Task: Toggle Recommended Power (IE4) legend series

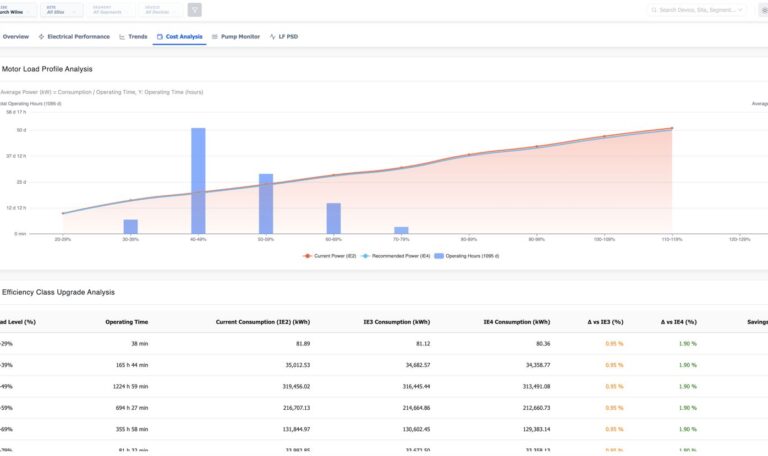Action: pyautogui.click(x=396, y=256)
